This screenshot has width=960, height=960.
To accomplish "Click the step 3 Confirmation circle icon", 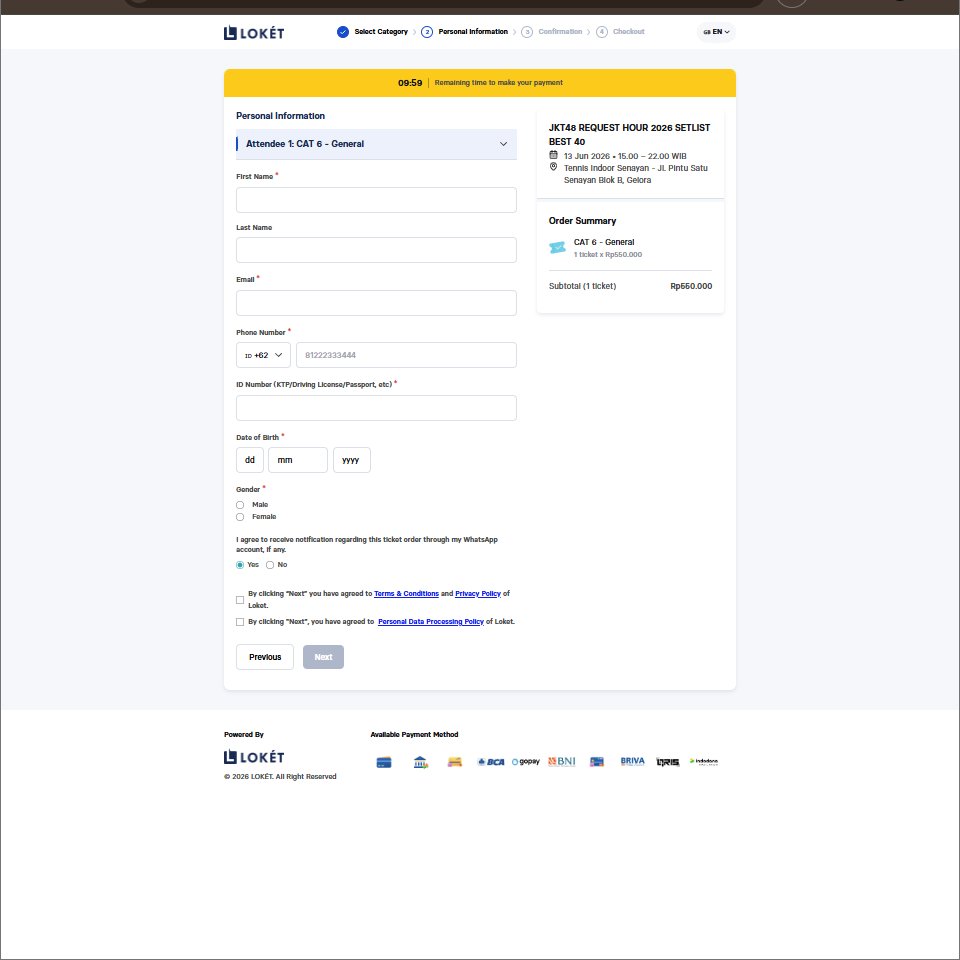I will (x=527, y=32).
